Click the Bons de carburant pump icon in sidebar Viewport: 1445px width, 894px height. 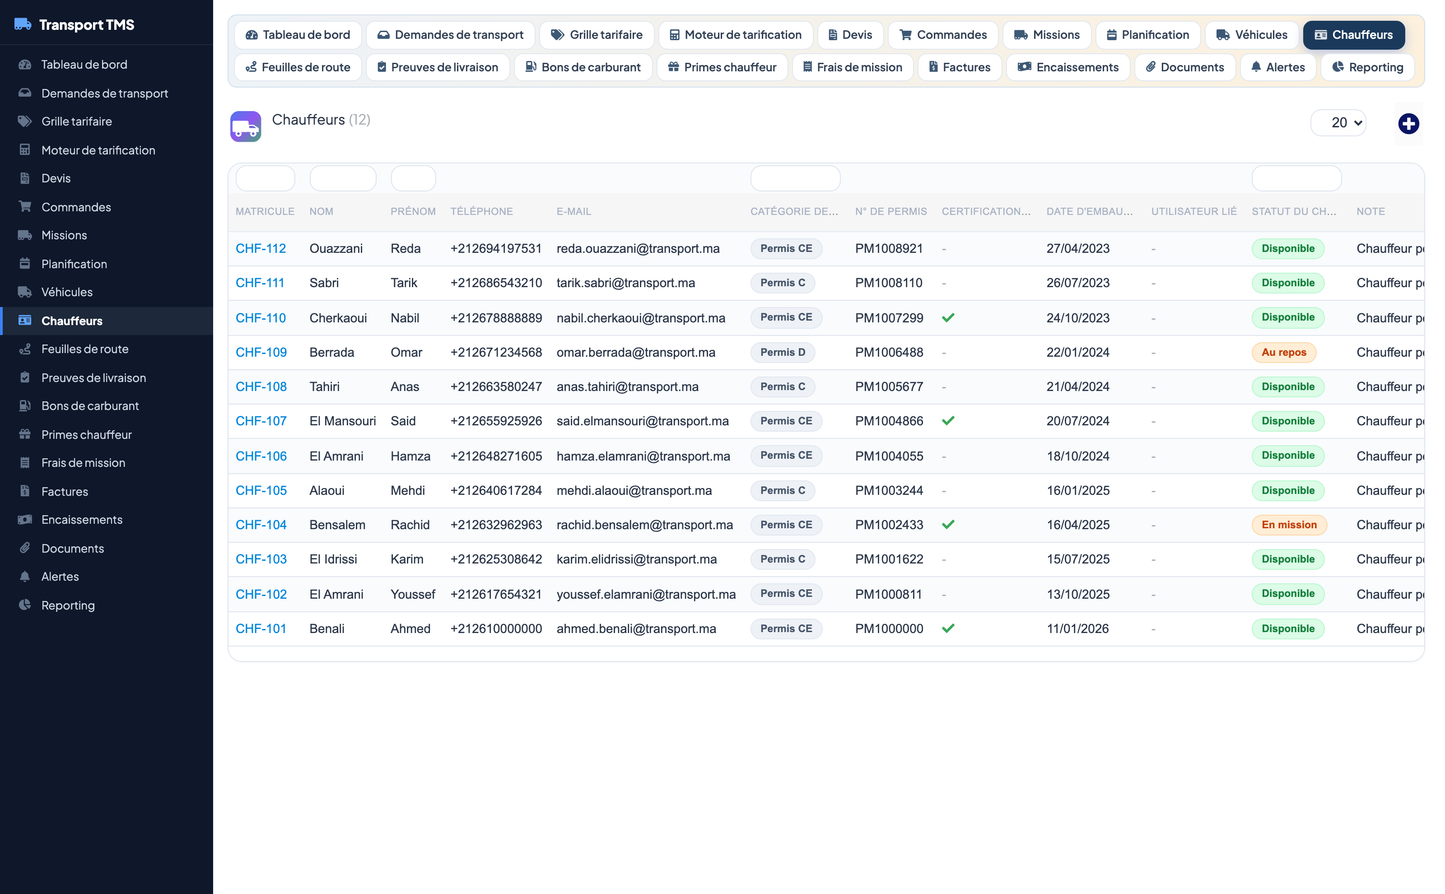click(25, 406)
